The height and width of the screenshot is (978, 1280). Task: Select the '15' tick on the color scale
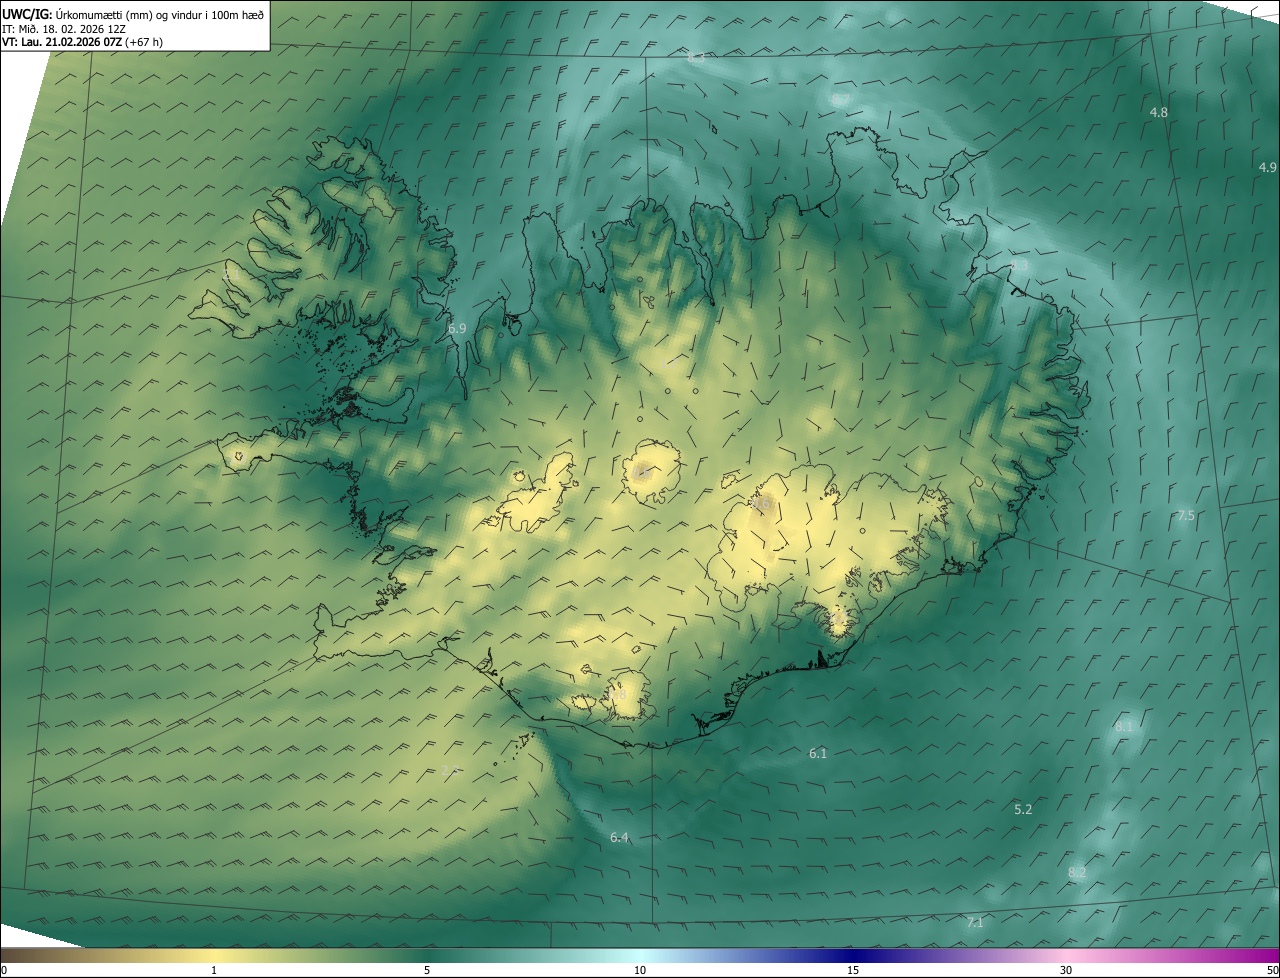[x=853, y=970]
